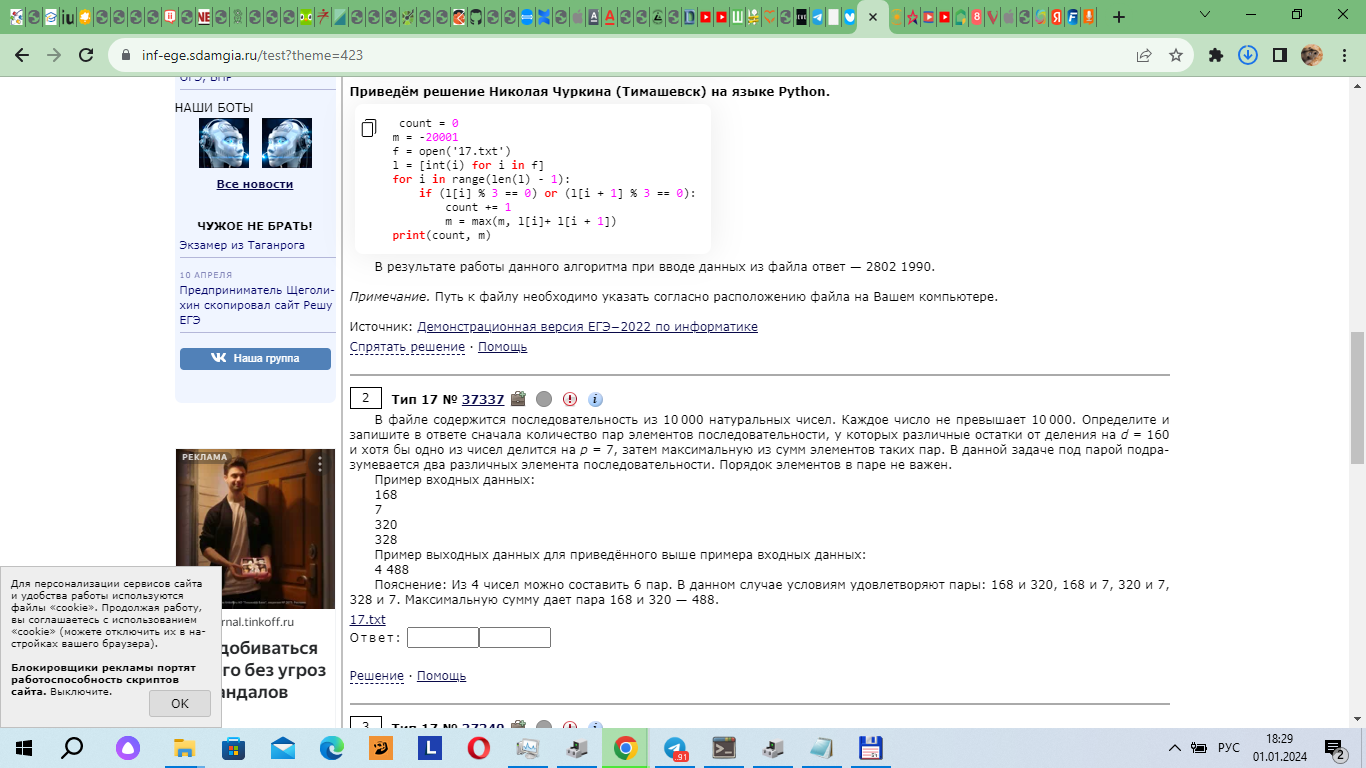1366x768 pixels.
Task: Click the briefcase add icon for task 37337
Action: point(518,399)
